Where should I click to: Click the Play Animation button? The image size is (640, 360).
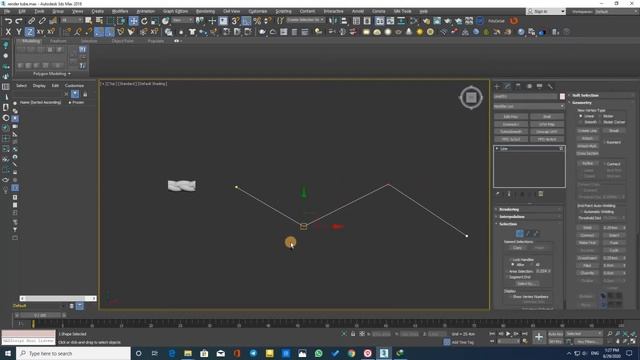tap(508, 334)
